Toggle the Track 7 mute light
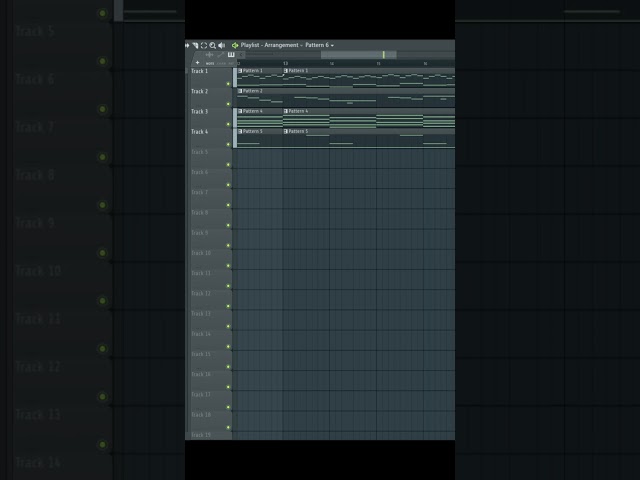 coord(228,205)
